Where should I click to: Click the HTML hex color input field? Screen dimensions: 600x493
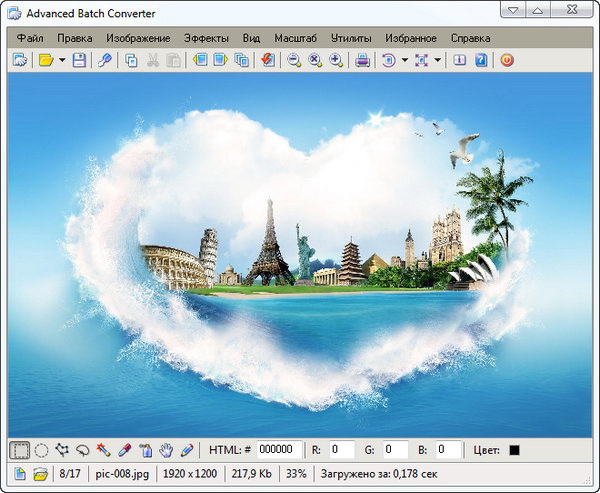(280, 450)
